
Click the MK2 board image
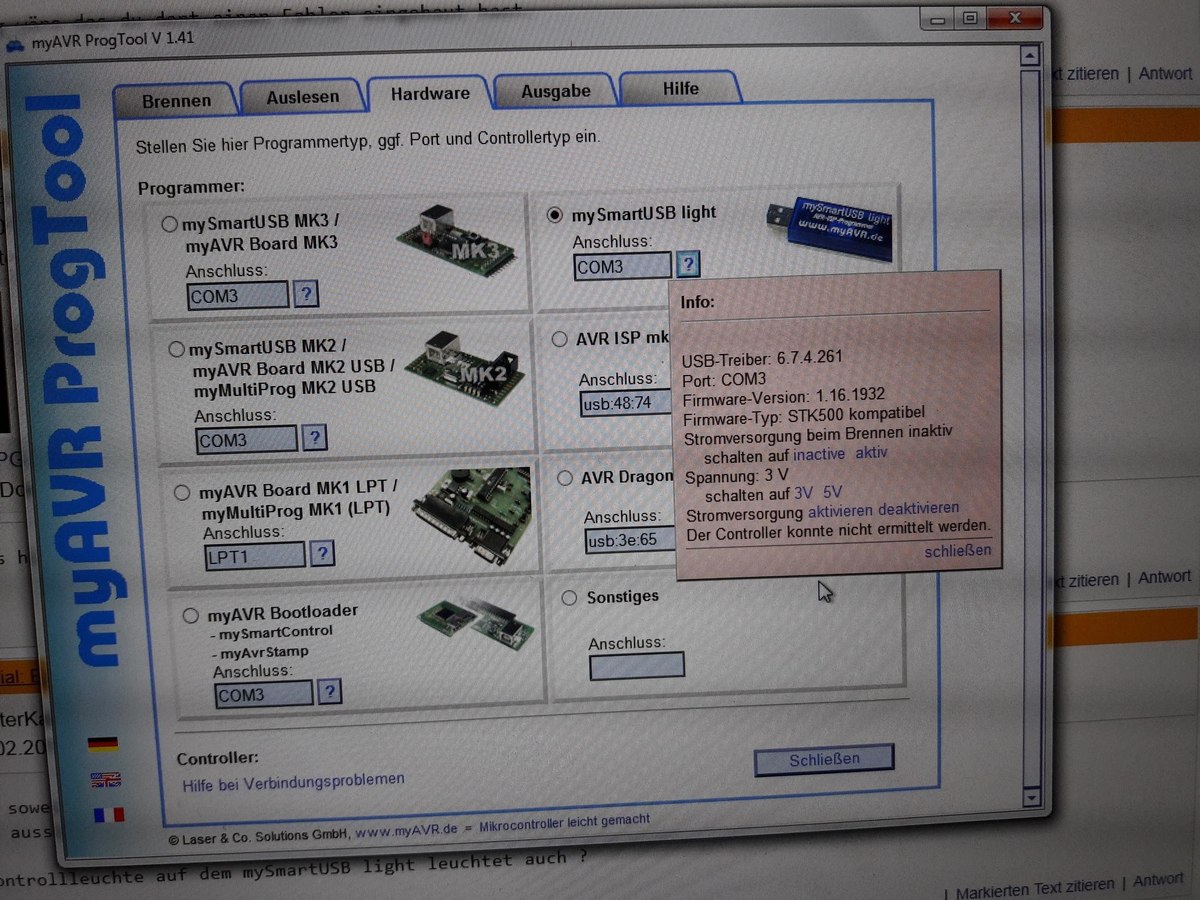463,367
